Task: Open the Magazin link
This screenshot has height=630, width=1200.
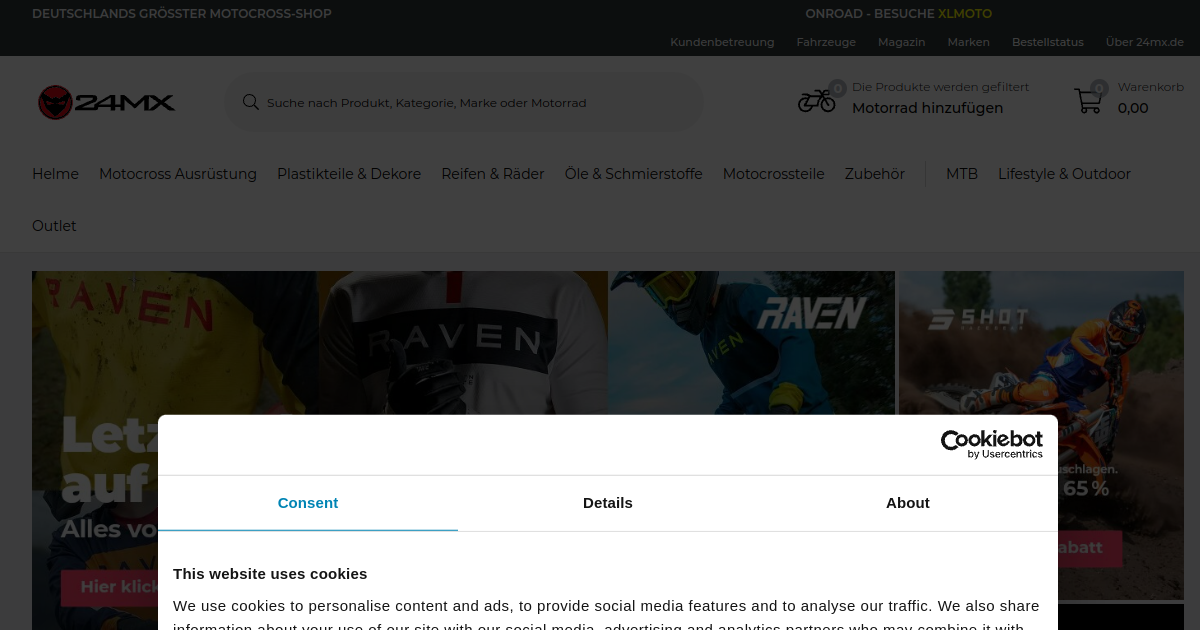Action: pos(902,42)
